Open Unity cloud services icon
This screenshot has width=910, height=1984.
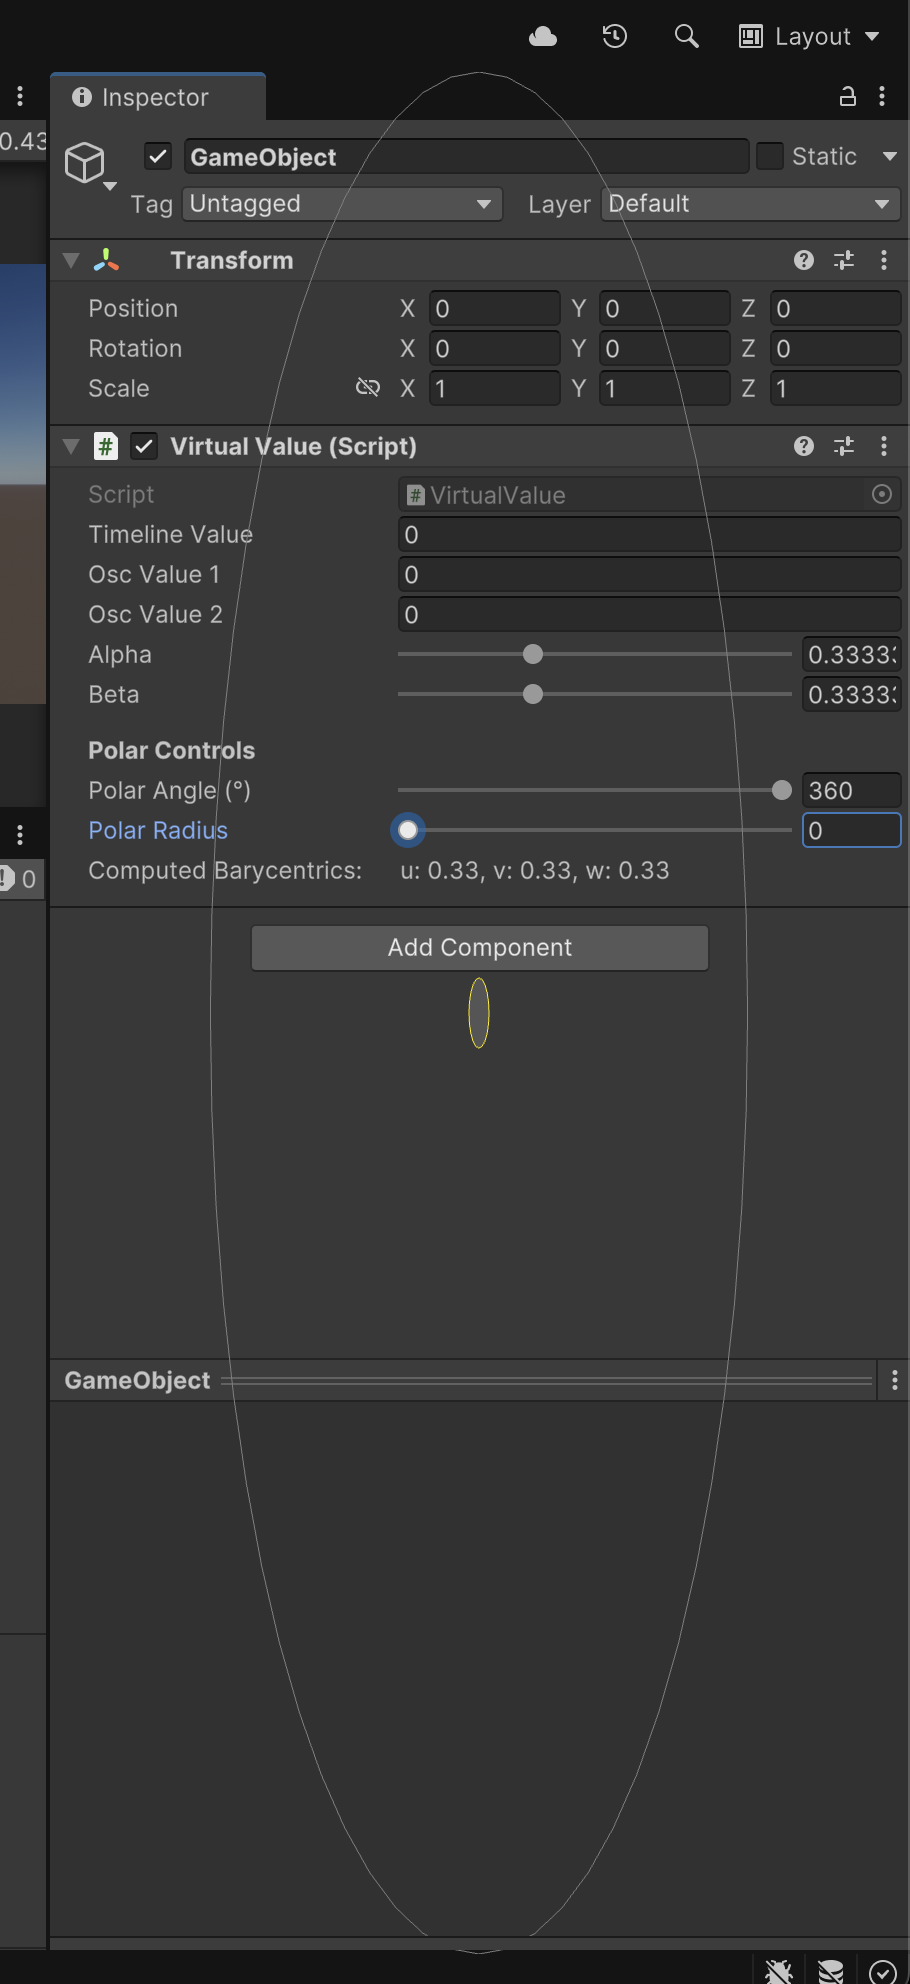[543, 37]
